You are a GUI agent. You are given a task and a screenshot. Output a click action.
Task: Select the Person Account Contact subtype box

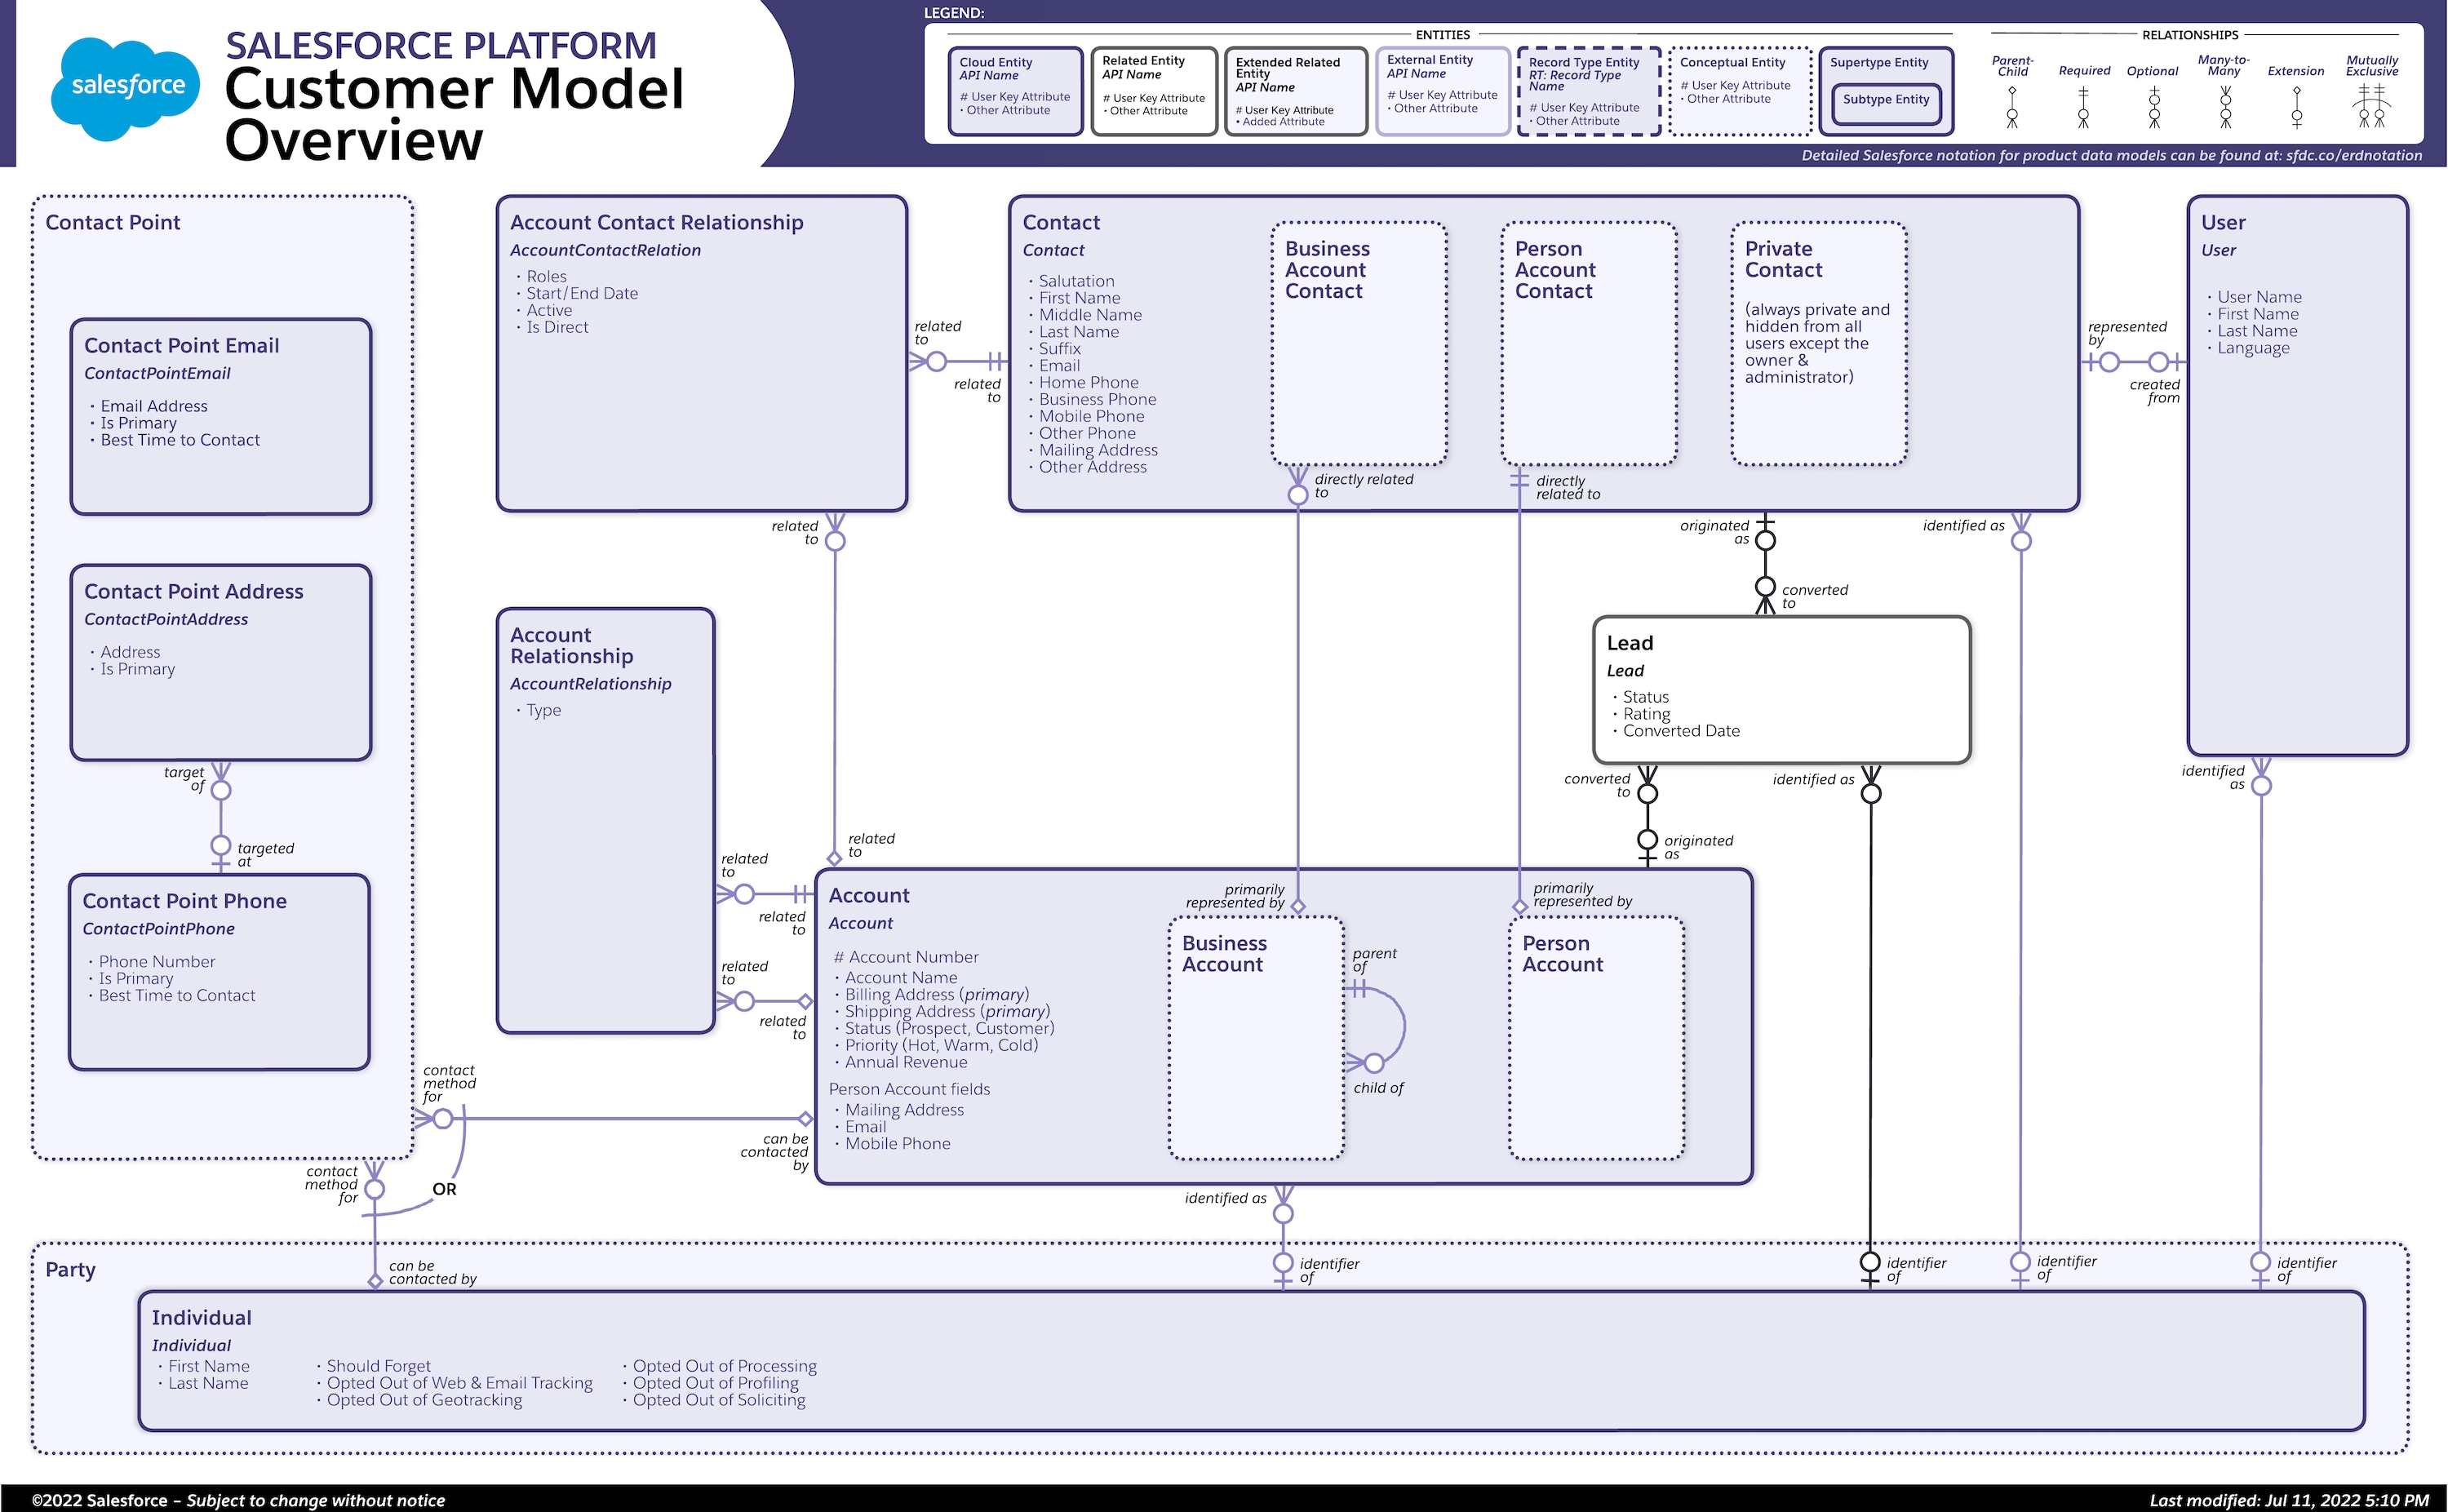point(1588,343)
